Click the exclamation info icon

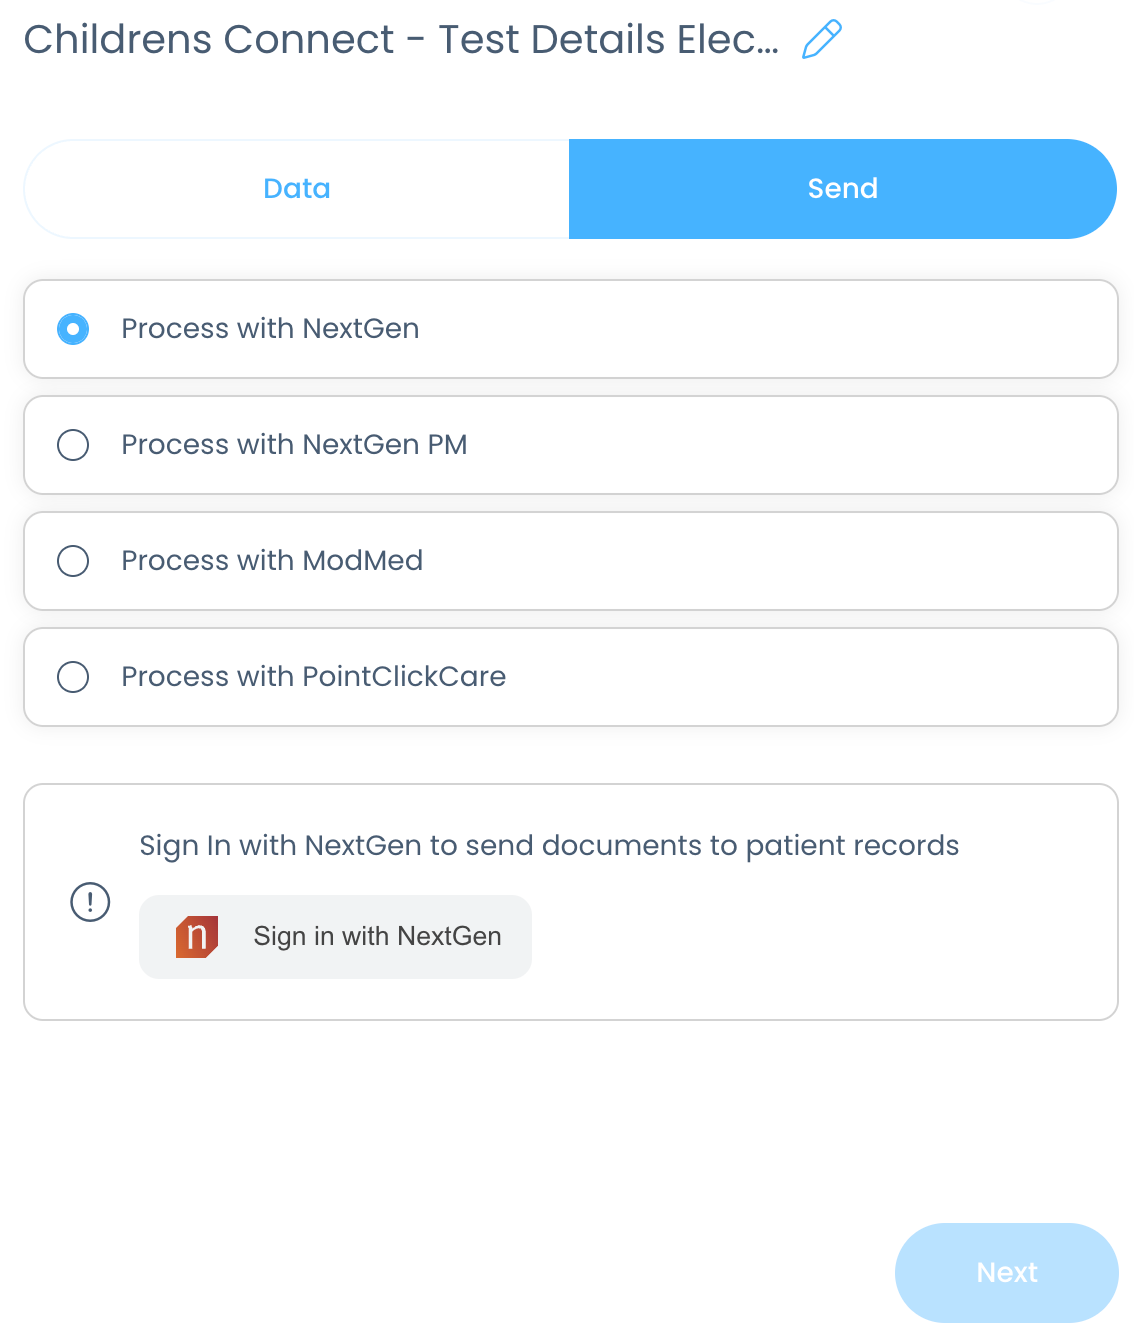tap(90, 902)
